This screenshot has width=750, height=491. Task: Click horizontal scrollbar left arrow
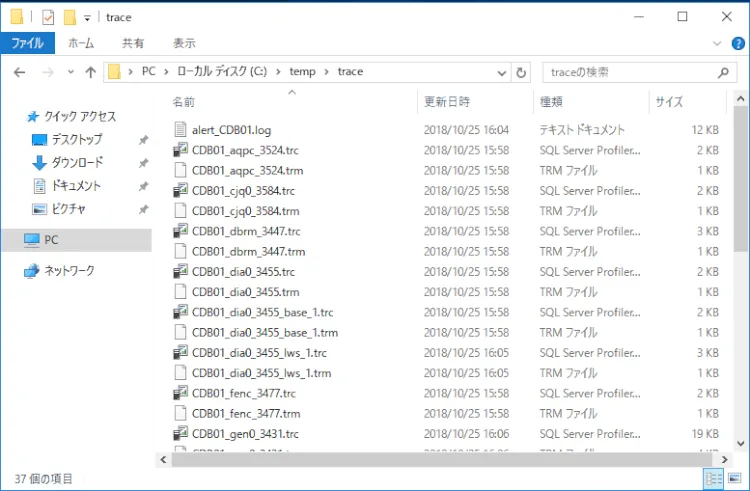(x=164, y=459)
